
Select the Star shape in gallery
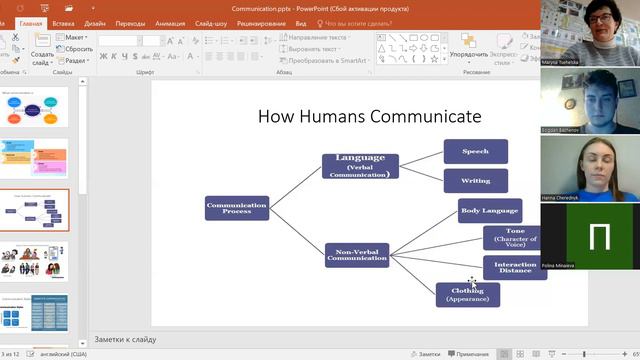coord(435,59)
